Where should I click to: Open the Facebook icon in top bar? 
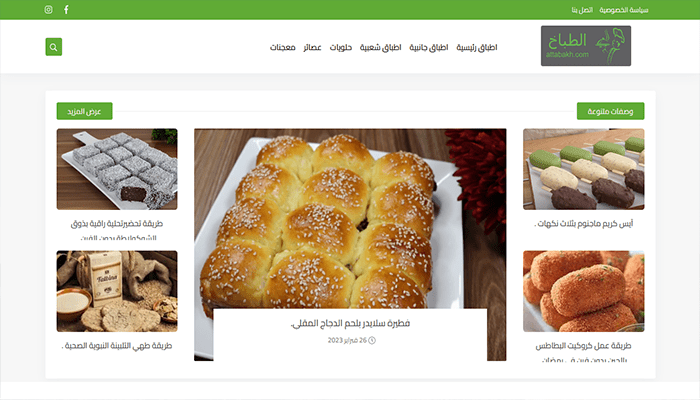click(x=66, y=9)
